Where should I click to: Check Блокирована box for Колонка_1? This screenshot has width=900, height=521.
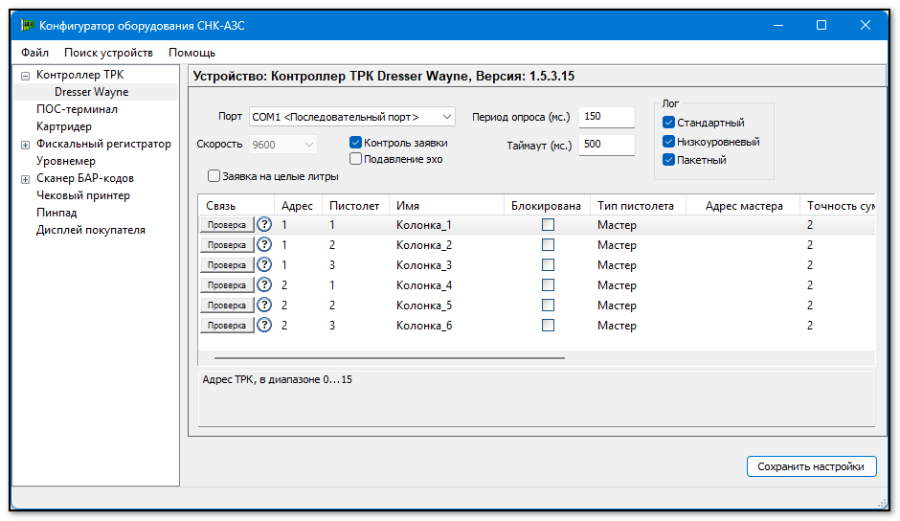point(548,225)
